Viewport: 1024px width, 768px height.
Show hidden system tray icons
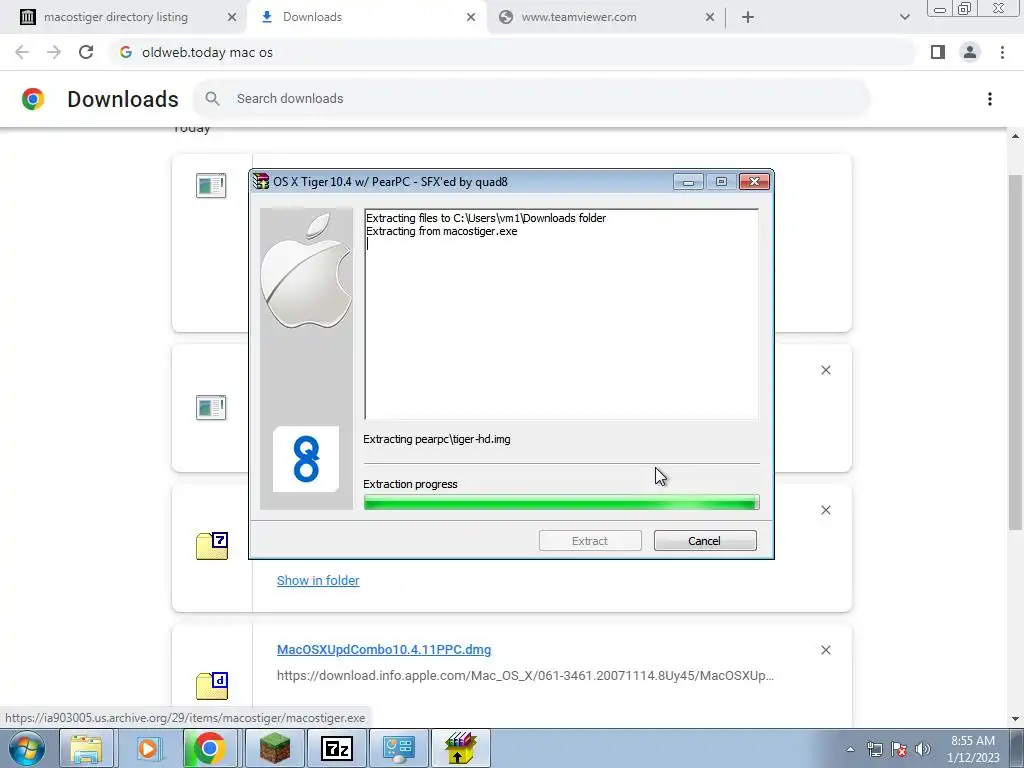point(850,749)
